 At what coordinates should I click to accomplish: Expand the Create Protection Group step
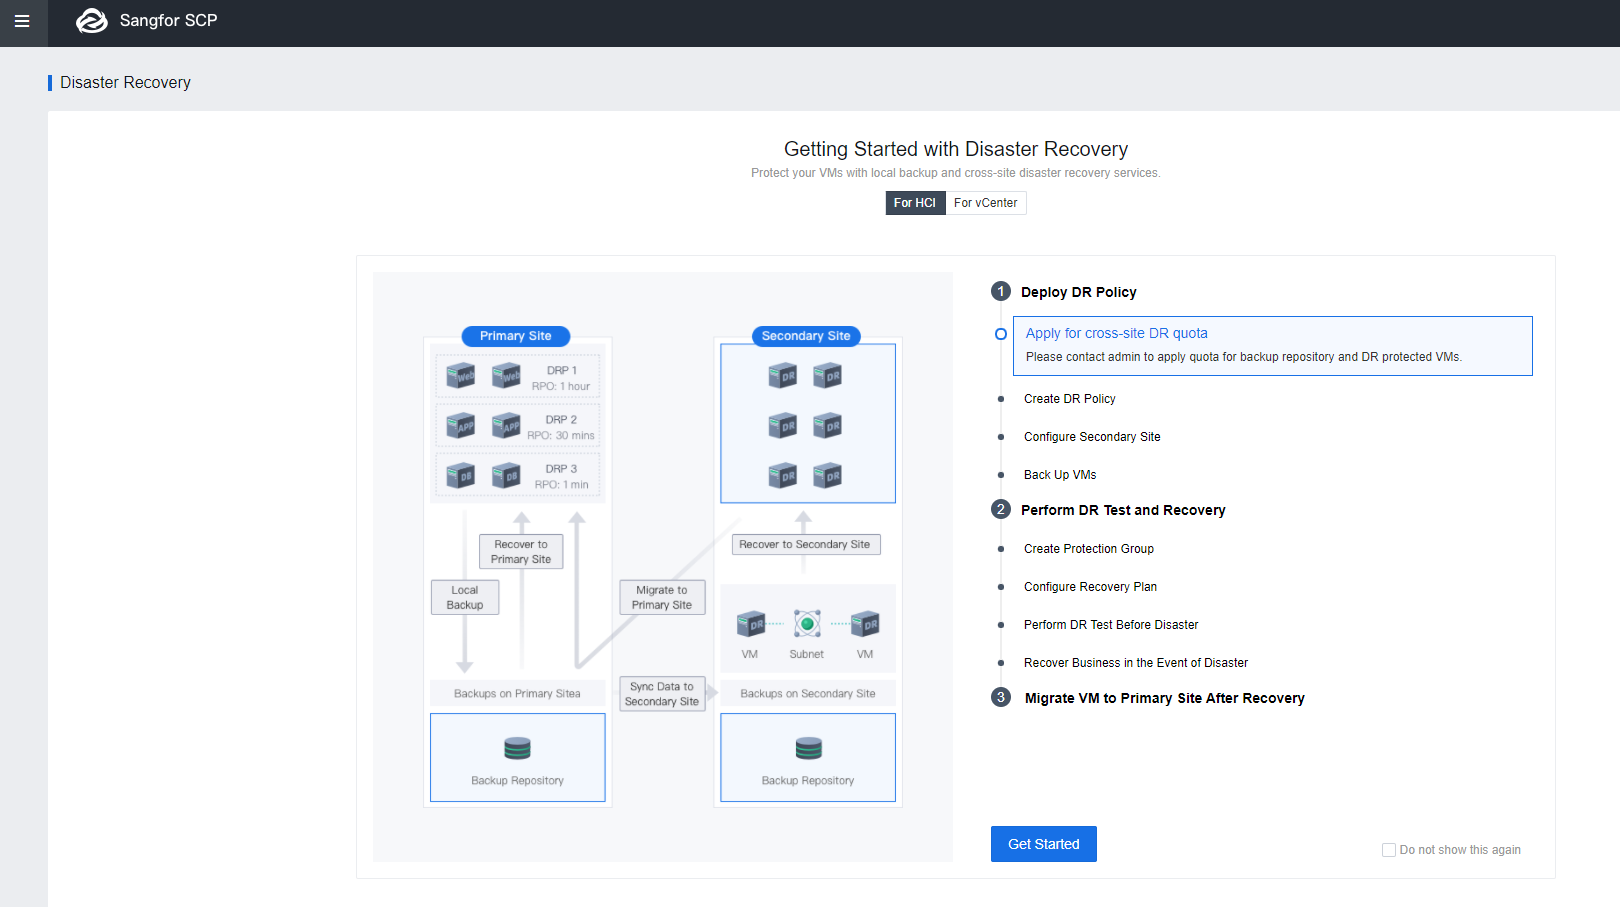point(1088,549)
